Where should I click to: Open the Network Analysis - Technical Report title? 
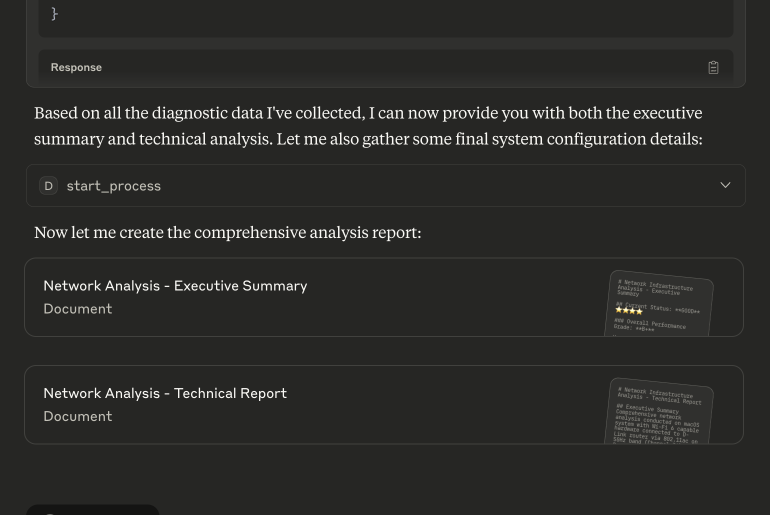165,393
